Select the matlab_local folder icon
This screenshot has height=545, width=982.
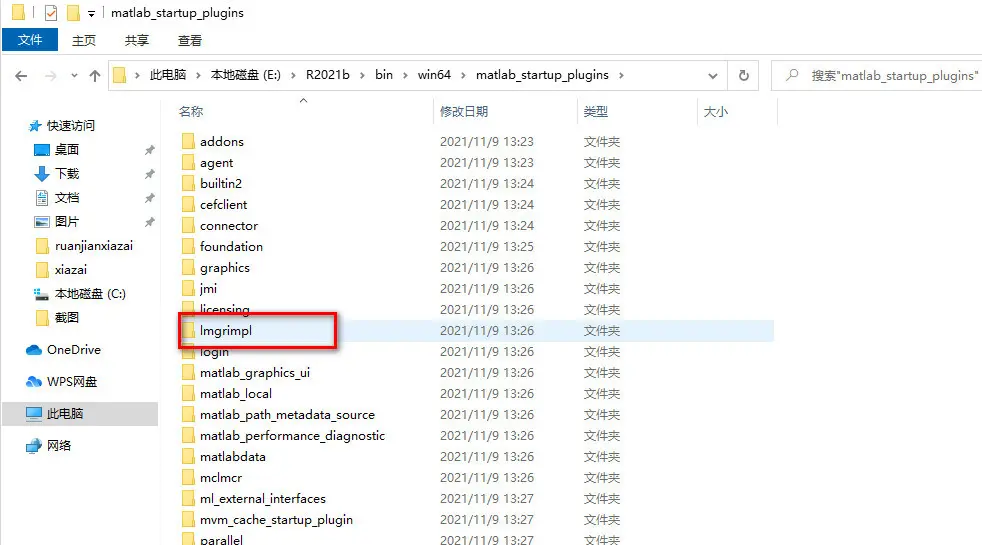click(188, 393)
